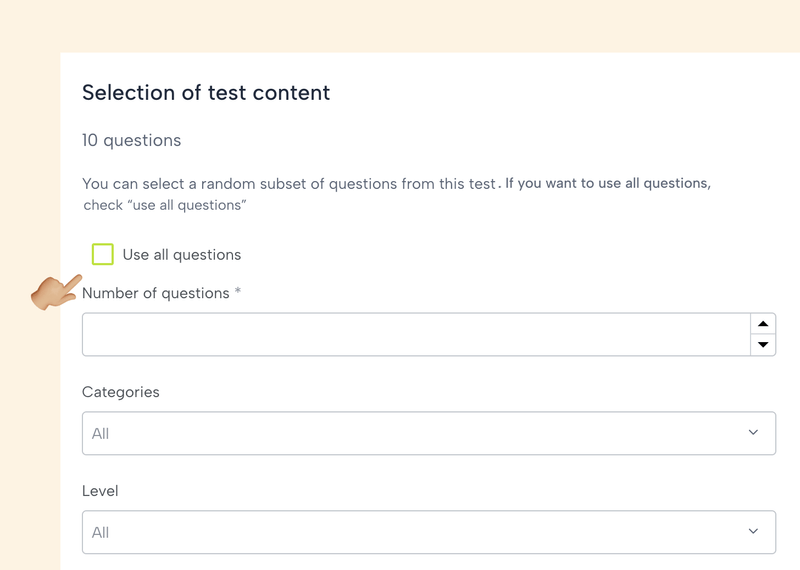Click the random subset description text
The image size is (800, 570).
tap(289, 184)
